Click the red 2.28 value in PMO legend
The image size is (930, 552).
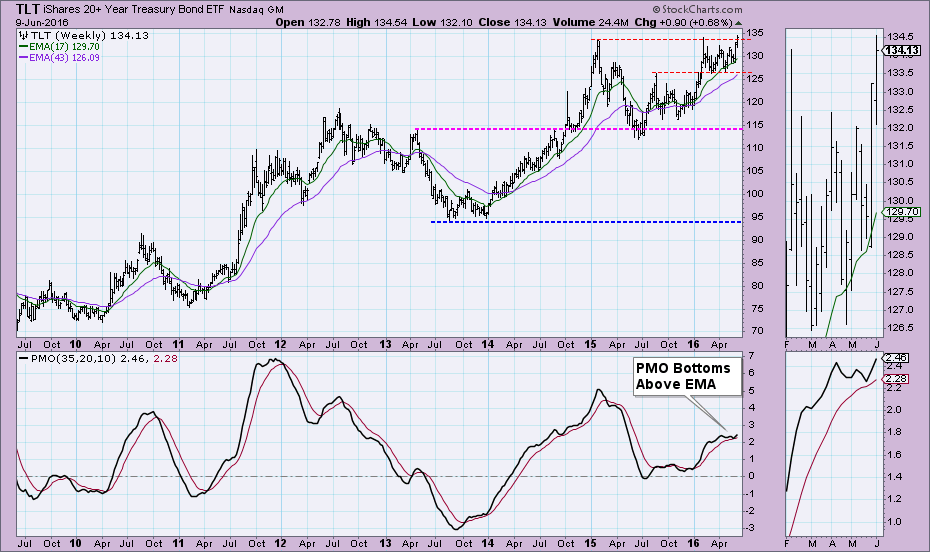click(x=165, y=359)
